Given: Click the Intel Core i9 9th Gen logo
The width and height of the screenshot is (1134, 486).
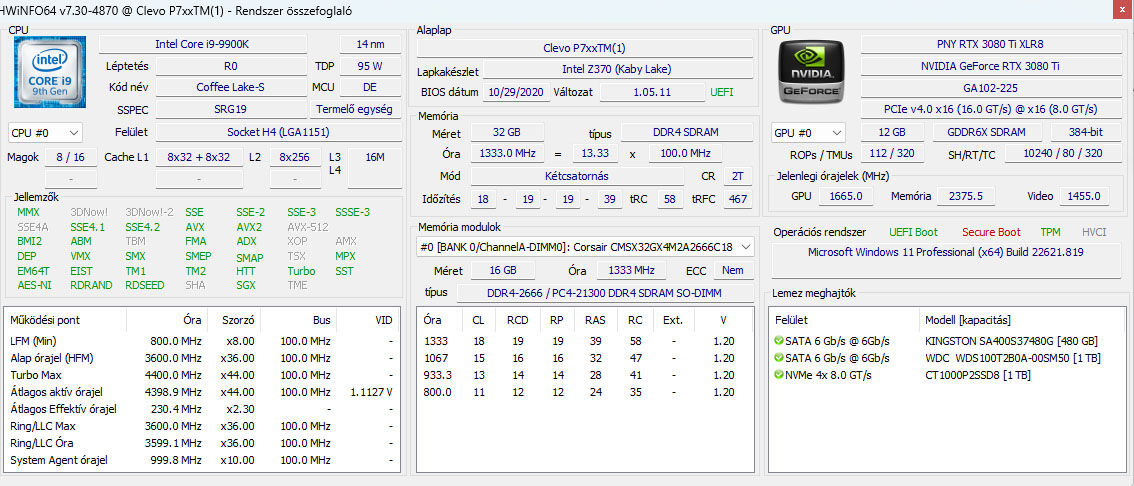Looking at the screenshot, I should coord(50,72).
